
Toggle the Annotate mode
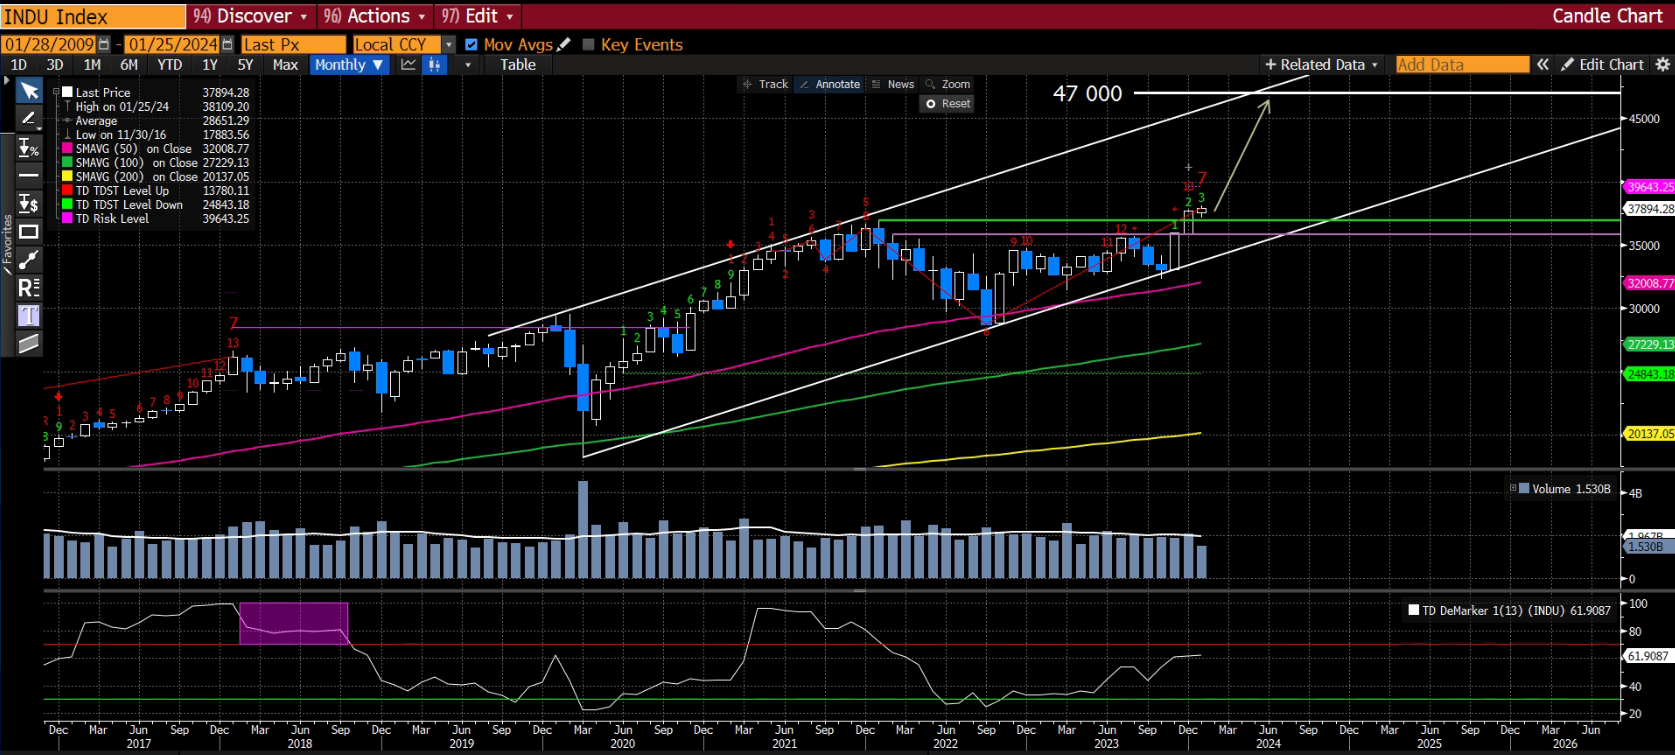coord(830,85)
